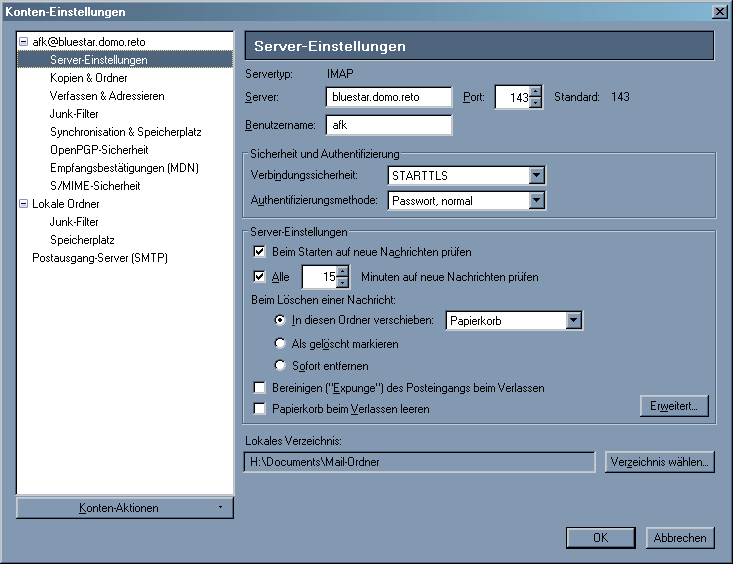Increase minutes interval with up arrow
This screenshot has height=564, width=733.
(x=343, y=271)
